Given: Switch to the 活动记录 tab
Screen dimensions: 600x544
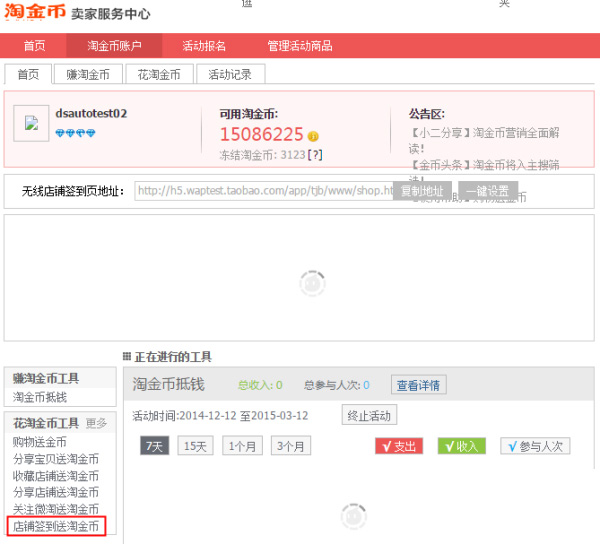Looking at the screenshot, I should coord(230,74).
